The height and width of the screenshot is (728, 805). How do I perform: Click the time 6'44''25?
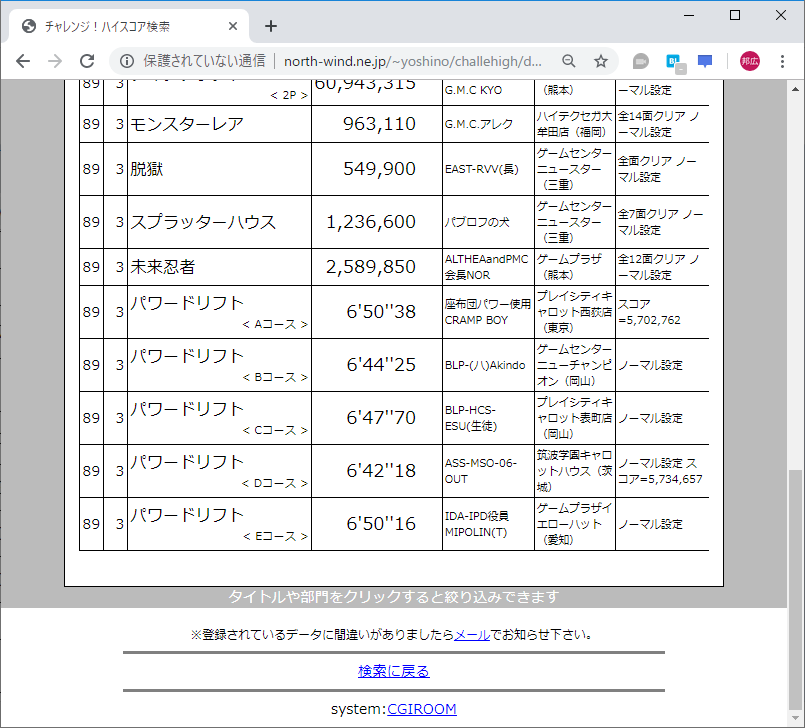click(x=381, y=365)
